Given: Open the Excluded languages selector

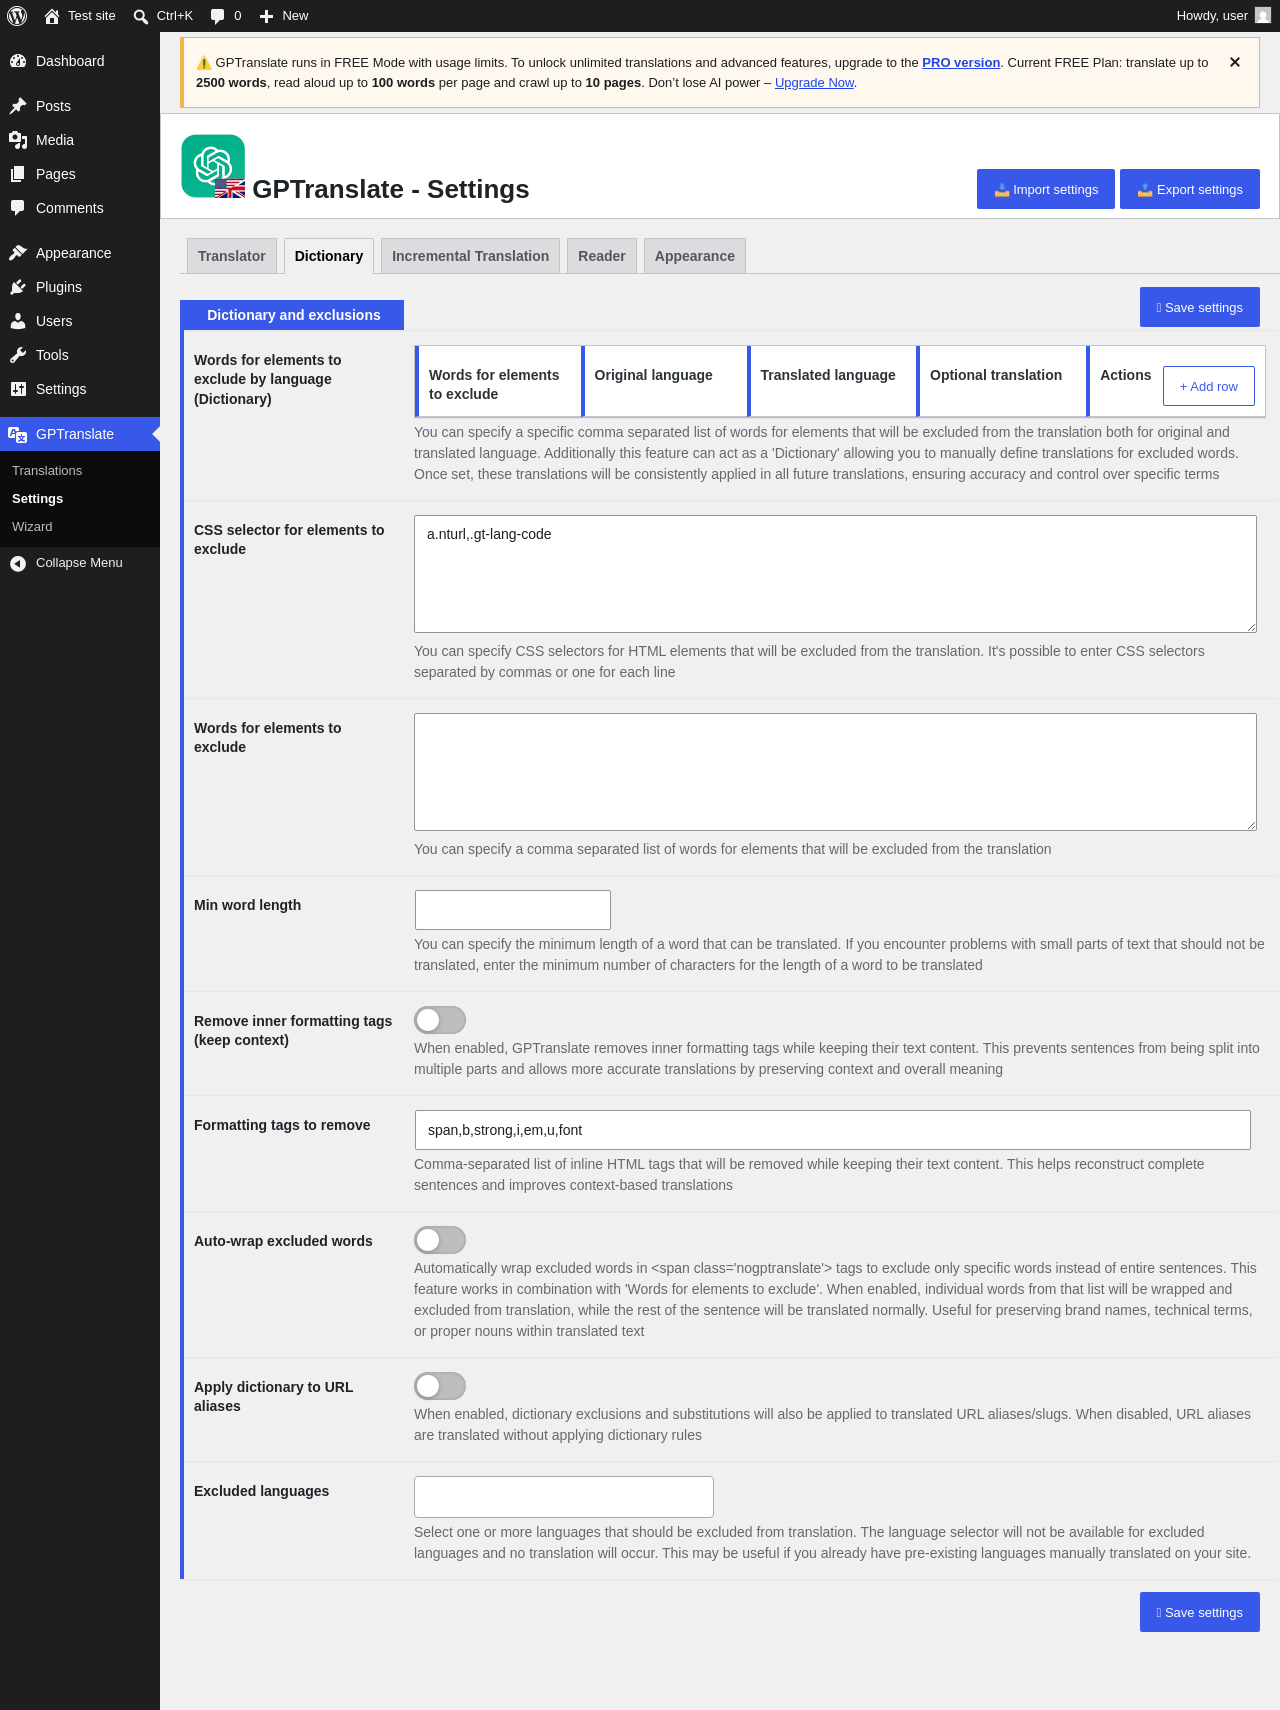Looking at the screenshot, I should pos(564,1497).
